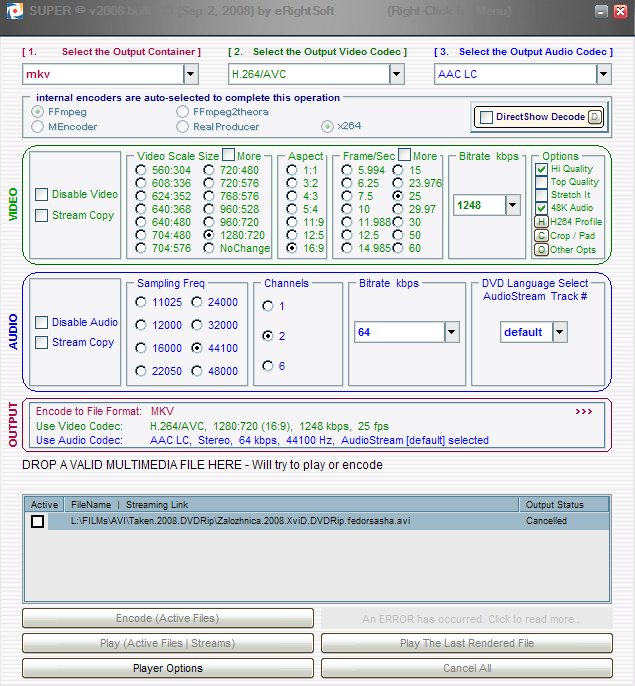Click the 'Use Audio Codec' summary line
Screen dimensions: 635x686
point(262,440)
